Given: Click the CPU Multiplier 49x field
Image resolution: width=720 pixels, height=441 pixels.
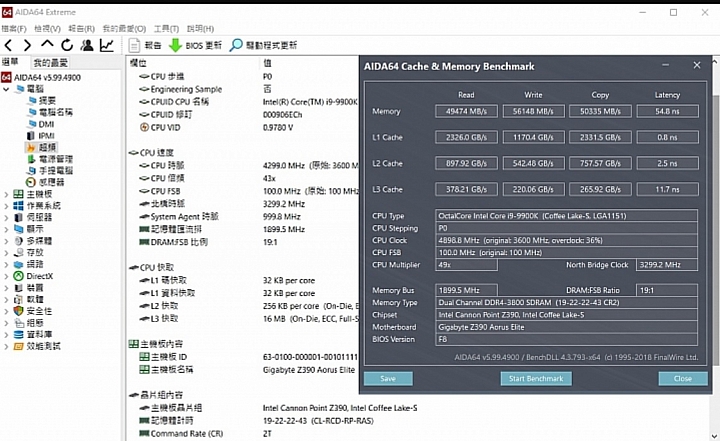Looking at the screenshot, I should (x=466, y=265).
